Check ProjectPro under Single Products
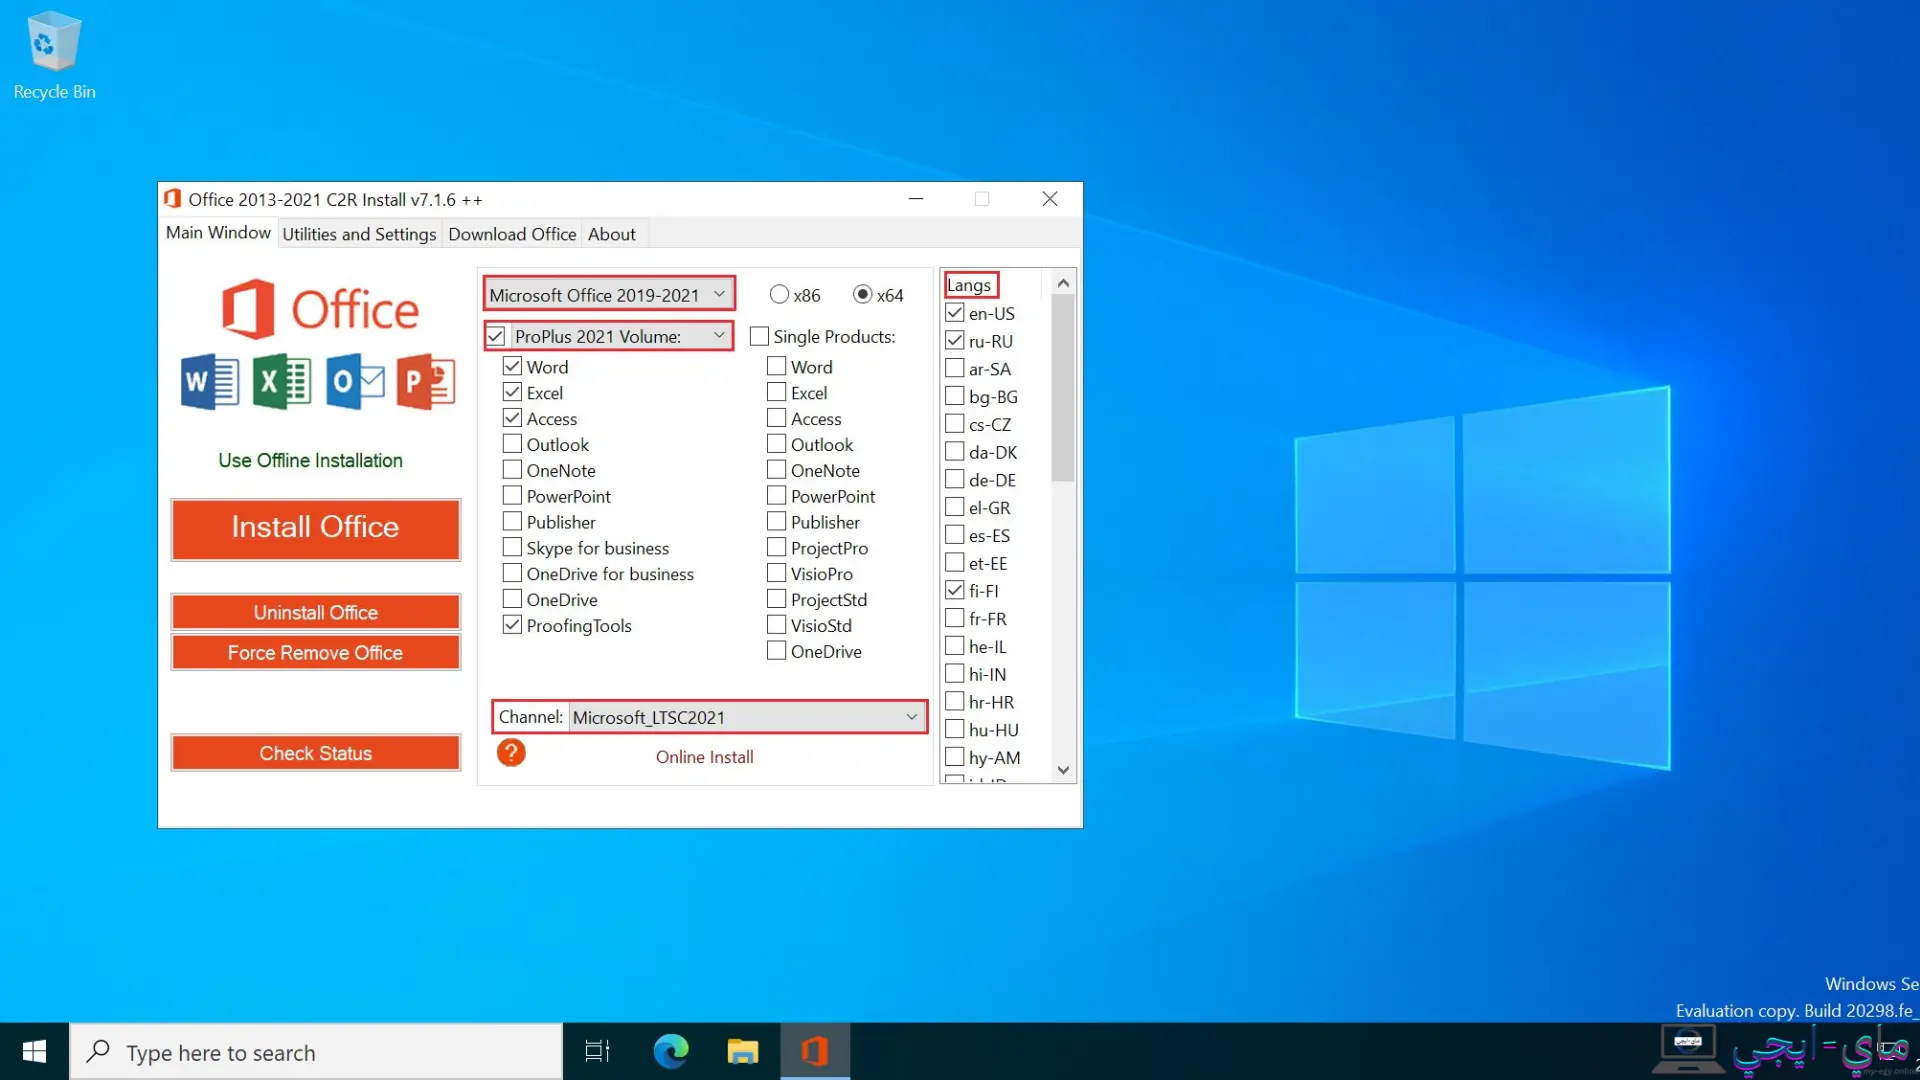The height and width of the screenshot is (1080, 1920). coord(776,547)
